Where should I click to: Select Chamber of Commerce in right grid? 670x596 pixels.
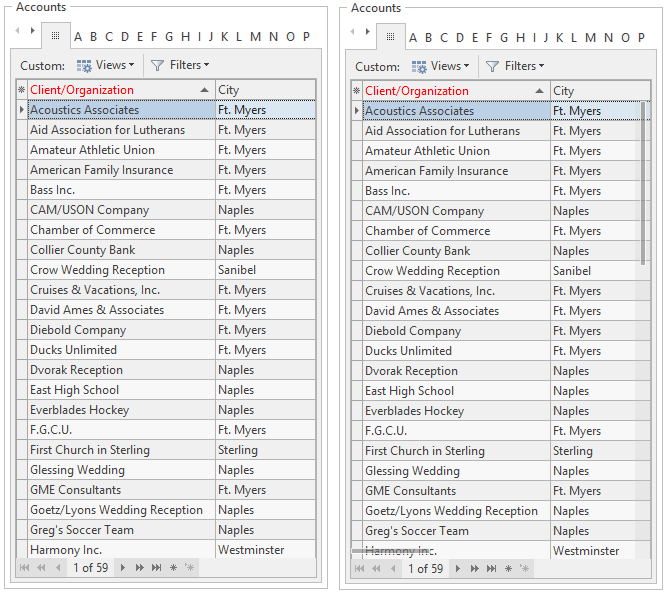501,231
